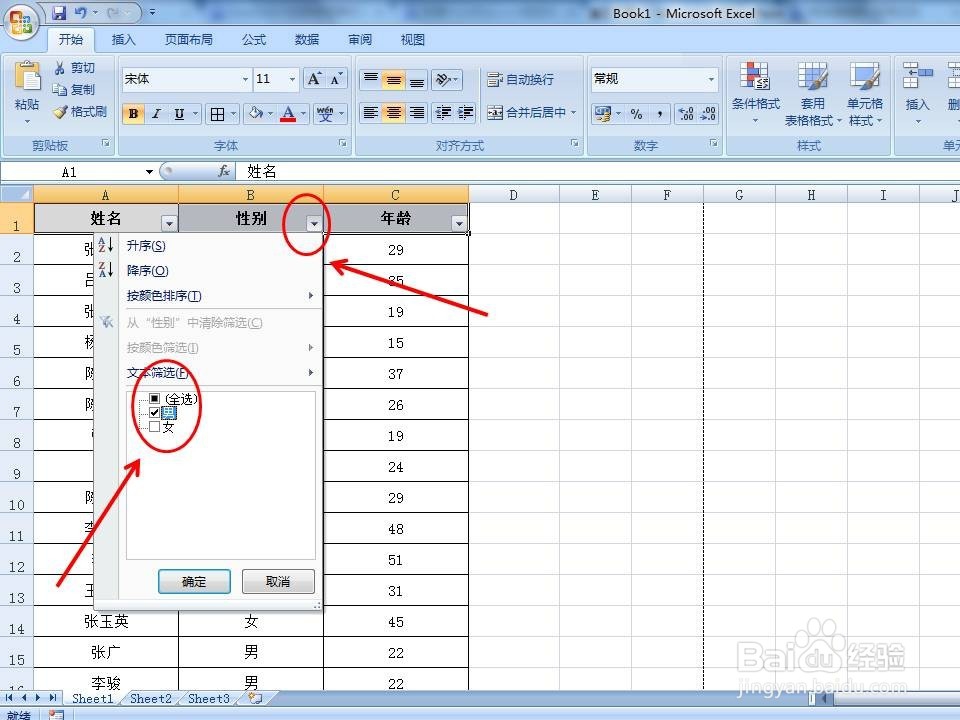Image resolution: width=960 pixels, height=720 pixels.
Task: Open phonetic guide wén icon
Action: [x=325, y=113]
